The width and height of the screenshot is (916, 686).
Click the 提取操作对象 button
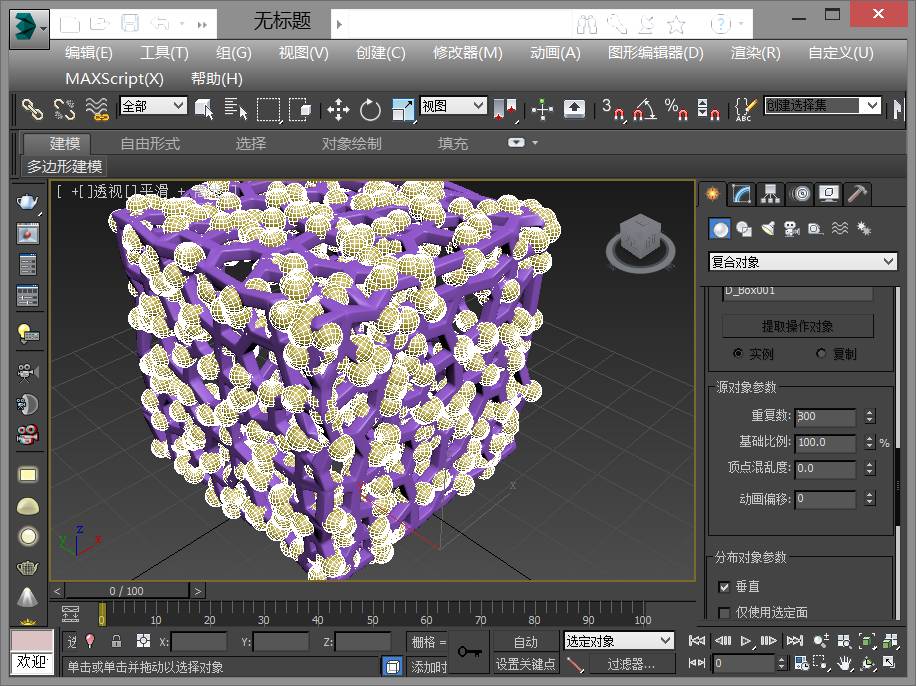(798, 326)
